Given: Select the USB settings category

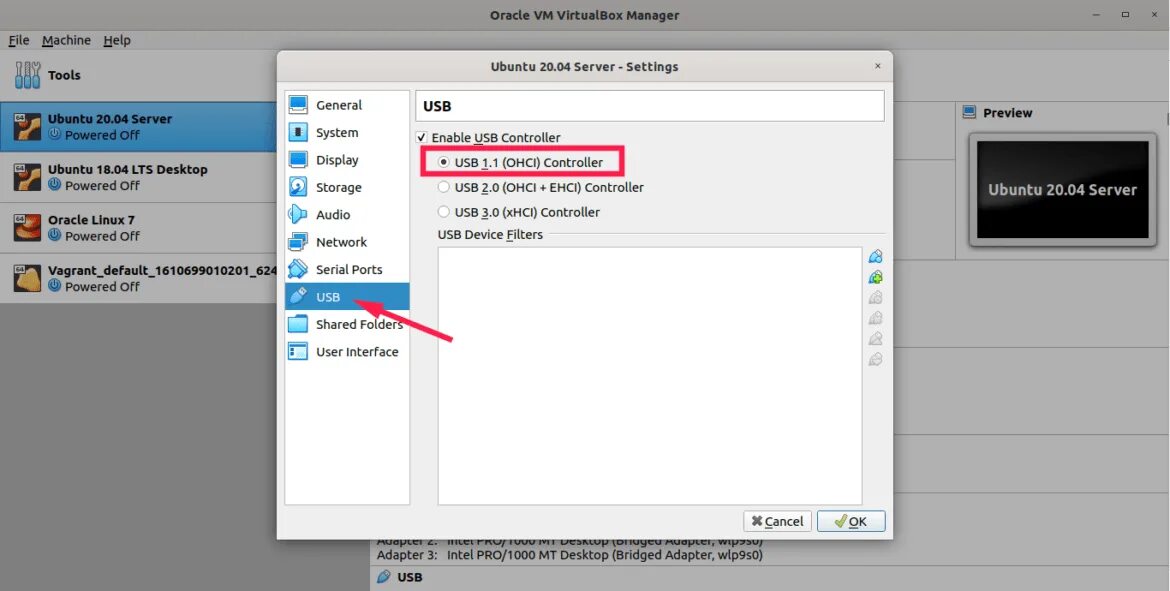Looking at the screenshot, I should [347, 296].
